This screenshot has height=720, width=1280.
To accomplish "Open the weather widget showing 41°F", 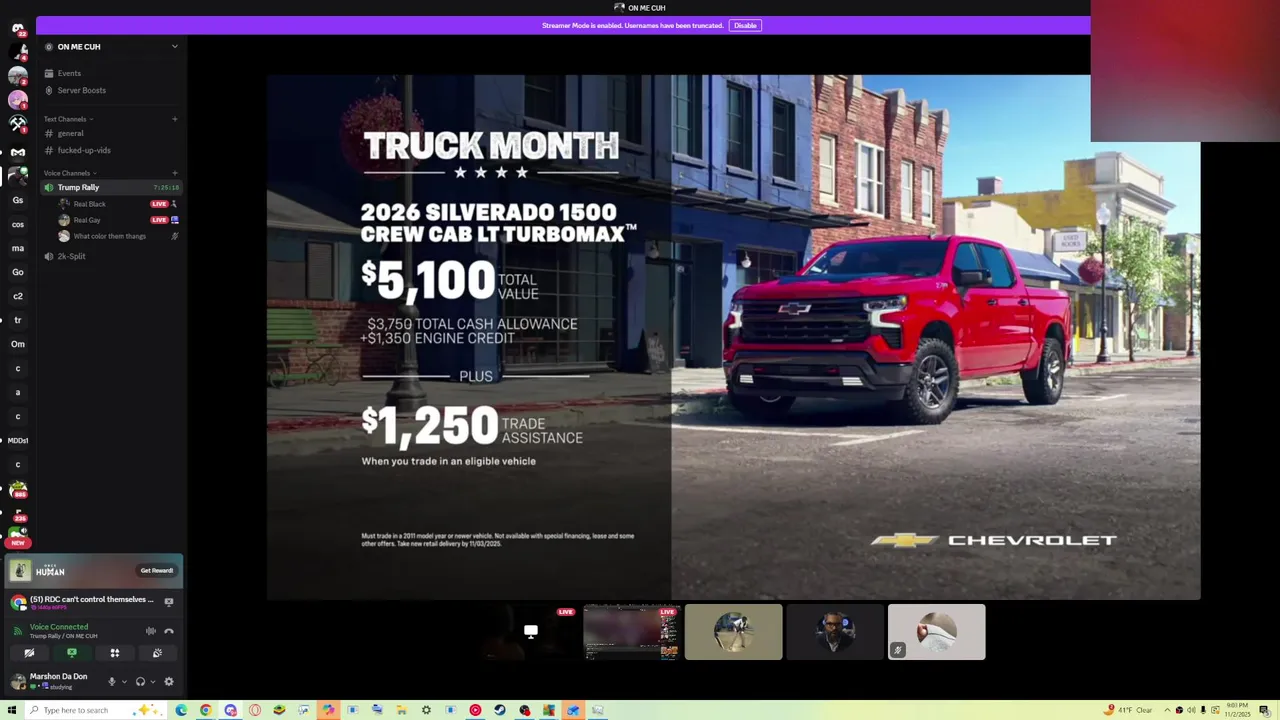I will (1130, 710).
